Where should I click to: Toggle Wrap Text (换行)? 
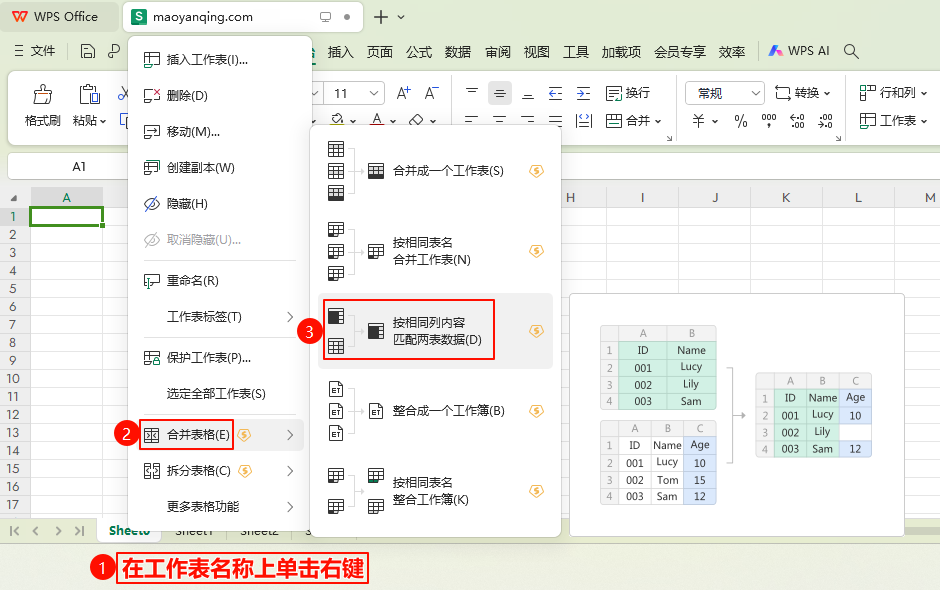(x=627, y=93)
